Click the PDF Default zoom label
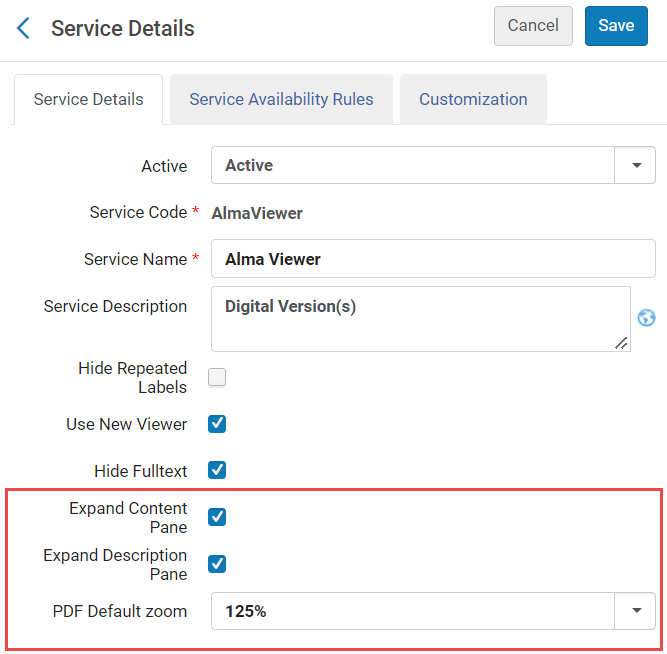 [120, 611]
